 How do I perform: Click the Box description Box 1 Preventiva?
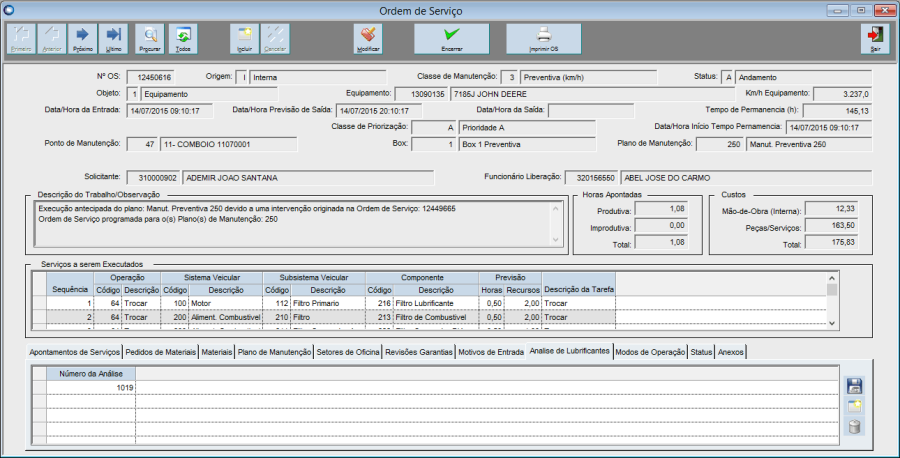527,145
